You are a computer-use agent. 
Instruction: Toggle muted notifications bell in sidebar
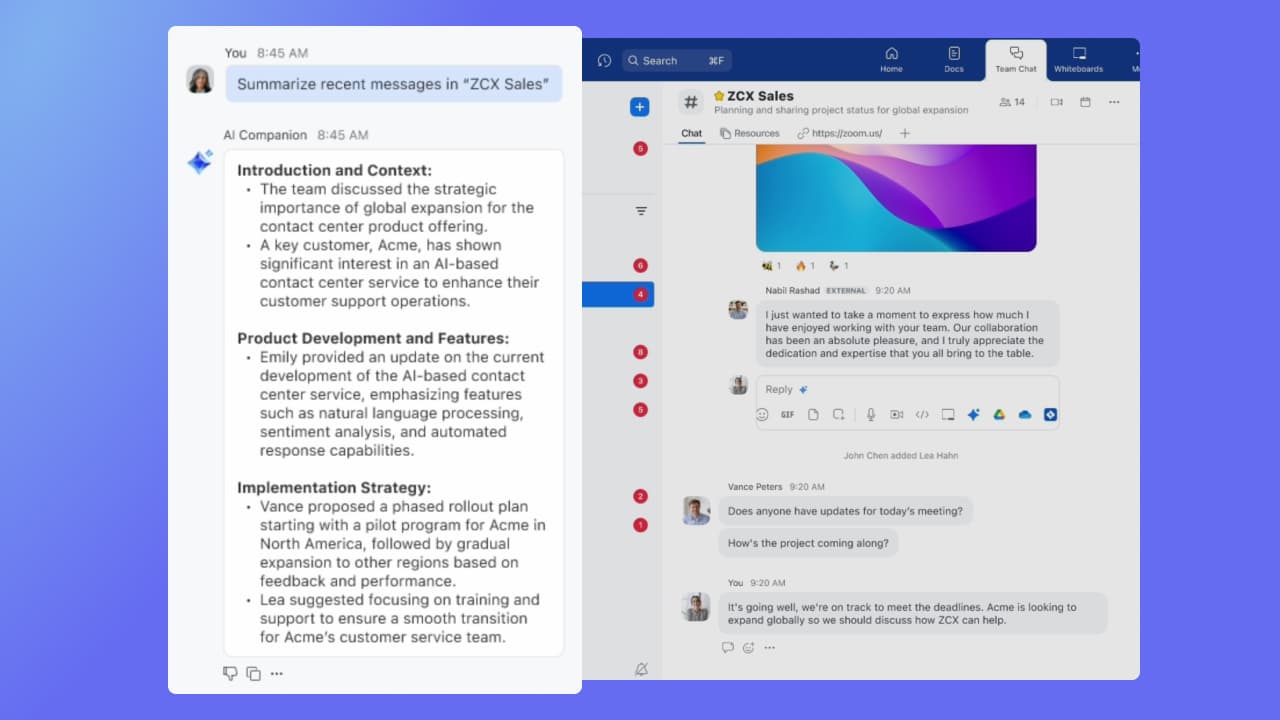[640, 669]
